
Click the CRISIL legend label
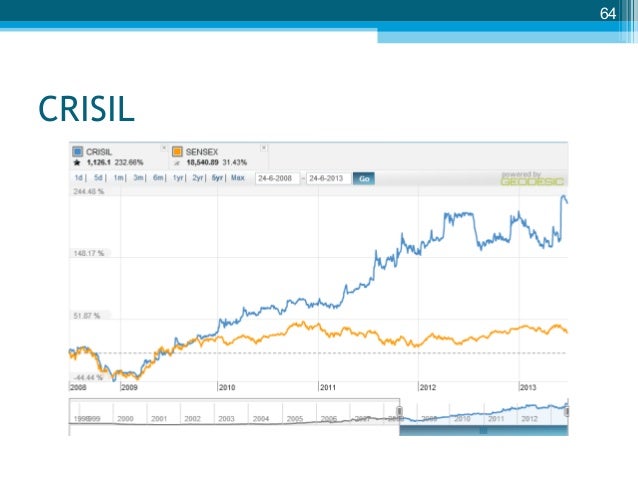pyautogui.click(x=98, y=152)
